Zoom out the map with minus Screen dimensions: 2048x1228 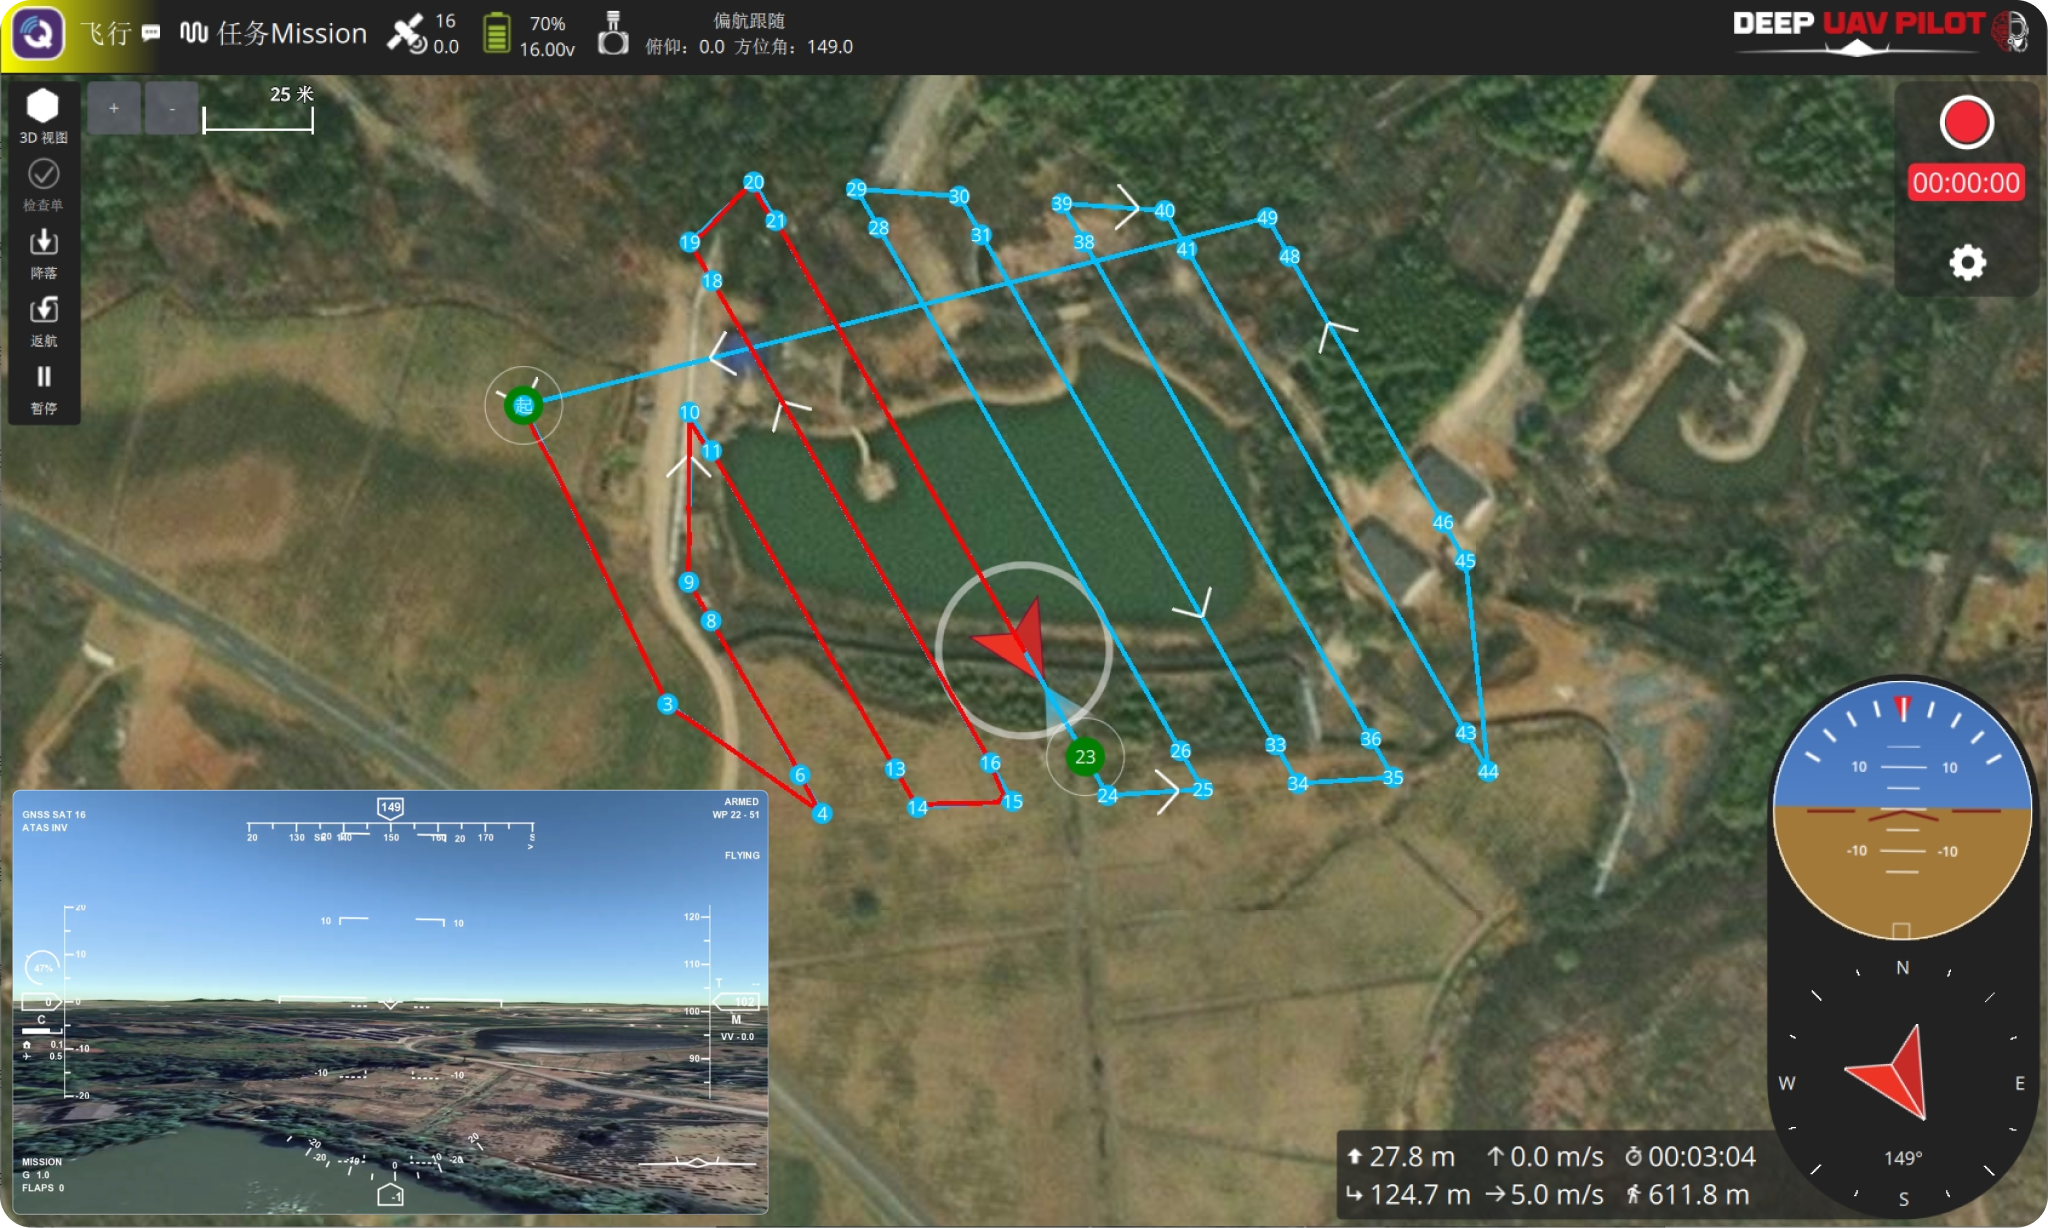pyautogui.click(x=172, y=108)
